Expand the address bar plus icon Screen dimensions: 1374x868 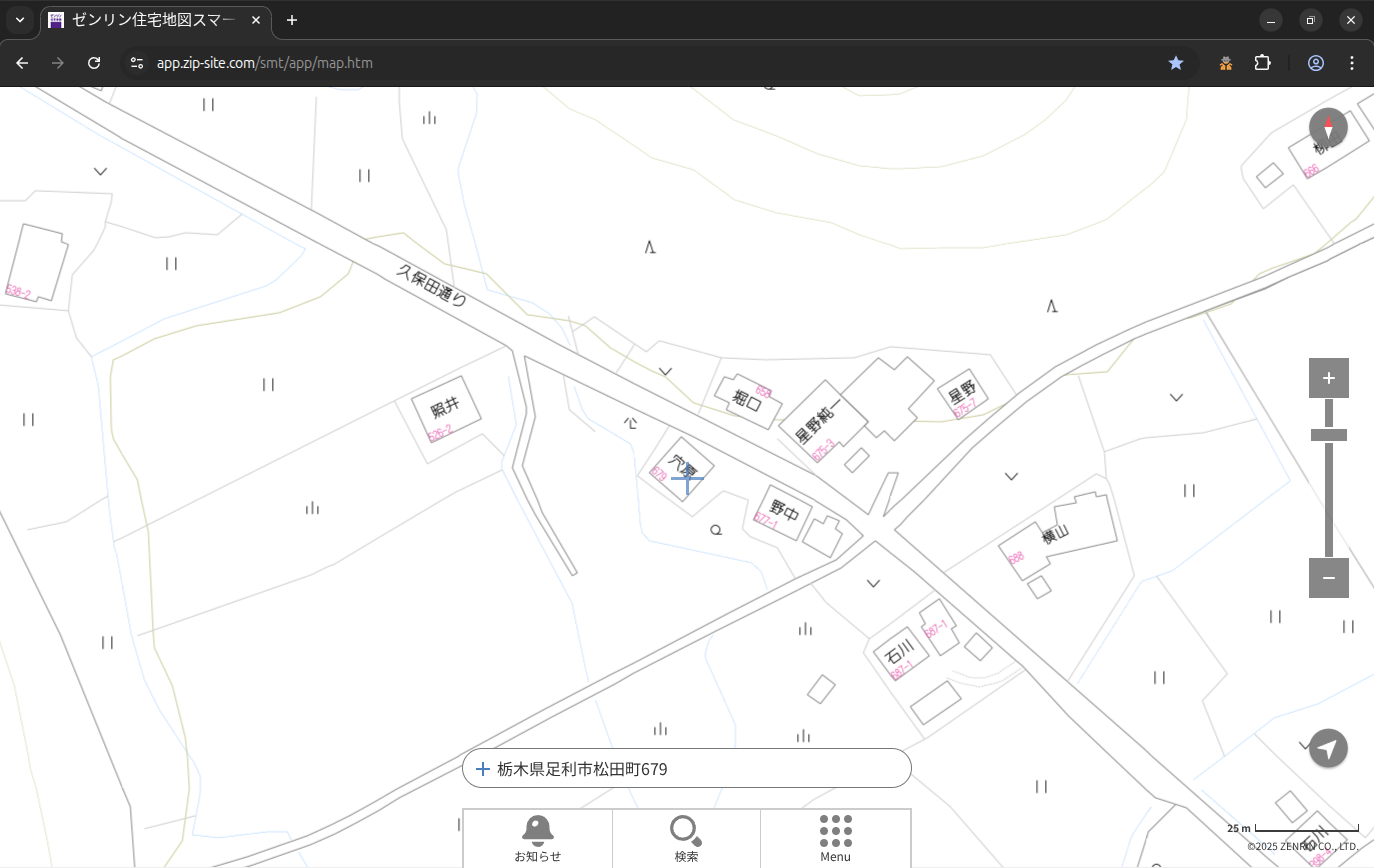[x=483, y=769]
